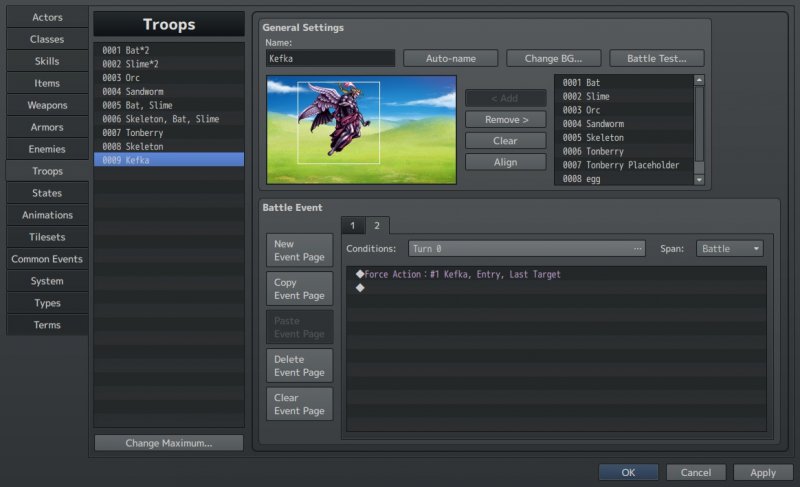Image resolution: width=800 pixels, height=487 pixels.
Task: Switch to battle event page 1
Action: [x=353, y=225]
